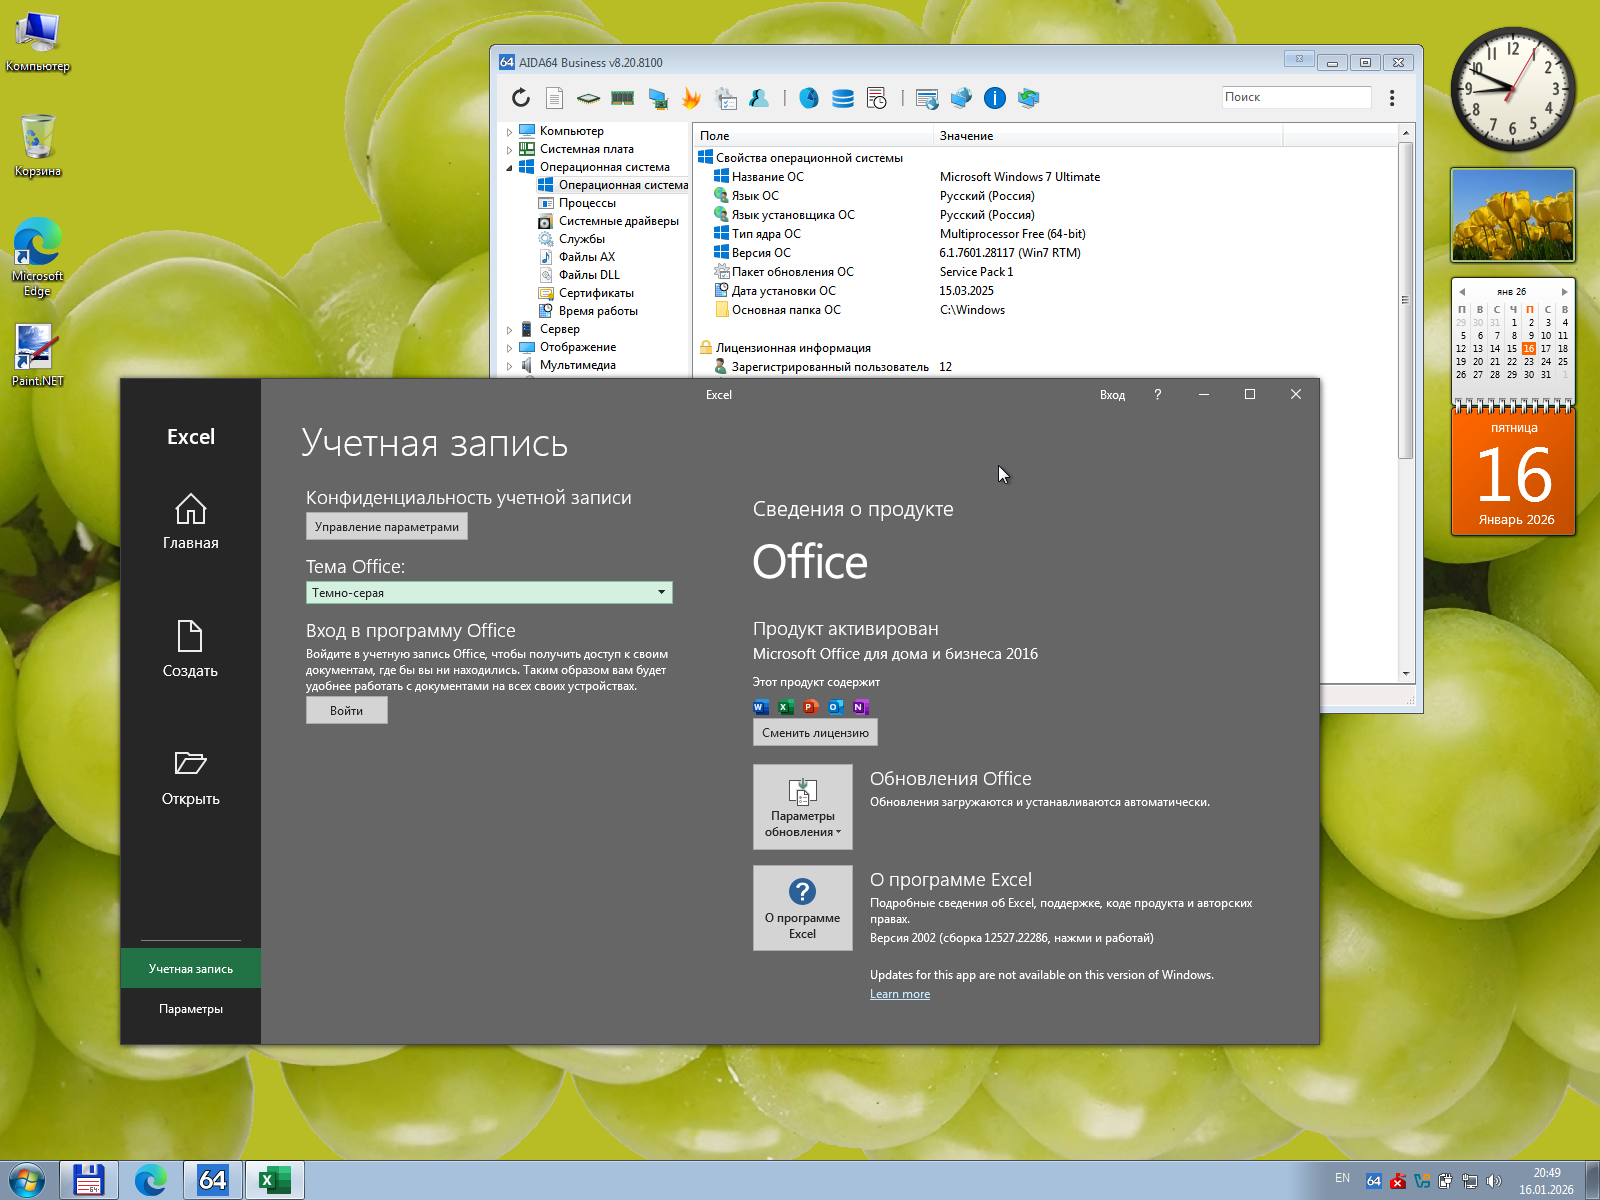Screen dimensions: 1600x1200
Task: Click the Войти sign-in button
Action: coord(346,711)
